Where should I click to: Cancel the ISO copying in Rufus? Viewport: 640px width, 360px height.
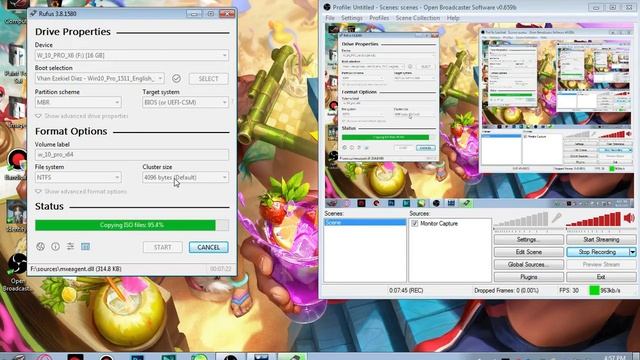[209, 247]
